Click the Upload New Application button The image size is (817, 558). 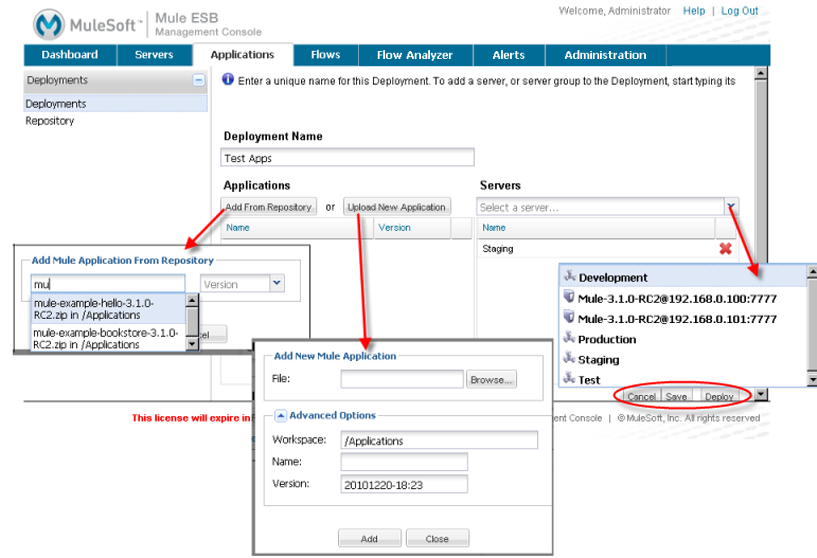click(396, 207)
